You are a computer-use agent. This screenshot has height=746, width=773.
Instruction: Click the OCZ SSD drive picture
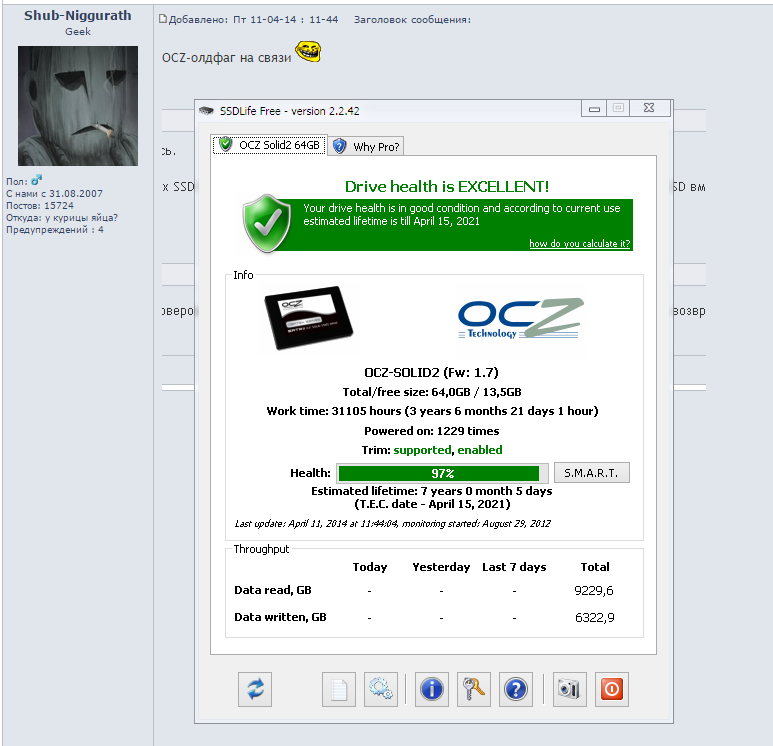[x=309, y=317]
